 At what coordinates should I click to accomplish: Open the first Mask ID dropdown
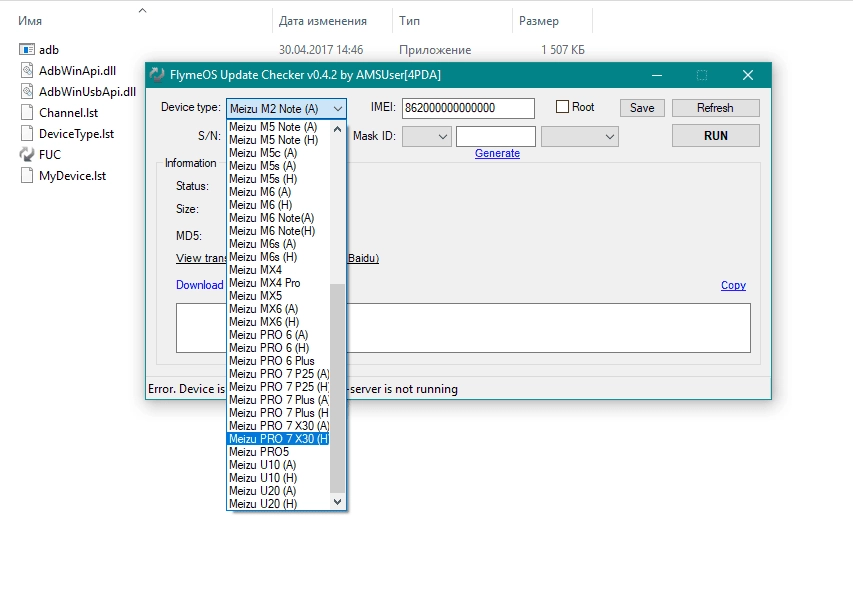click(426, 137)
